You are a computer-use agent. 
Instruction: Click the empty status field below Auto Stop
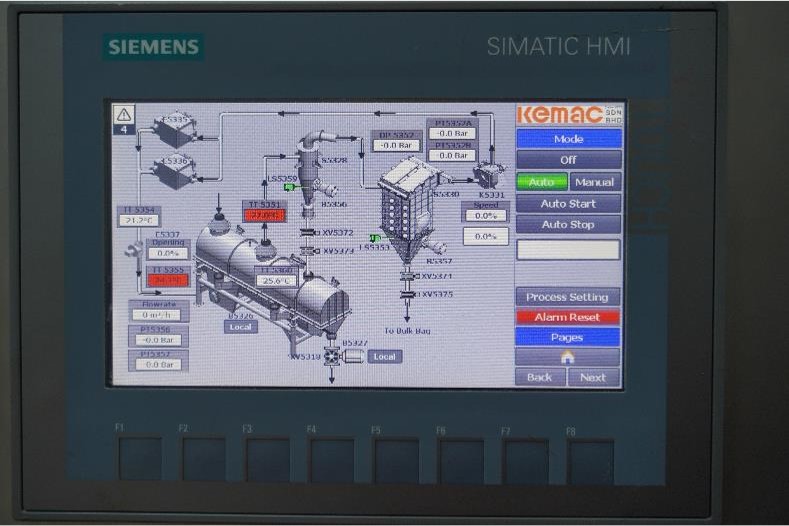point(568,250)
